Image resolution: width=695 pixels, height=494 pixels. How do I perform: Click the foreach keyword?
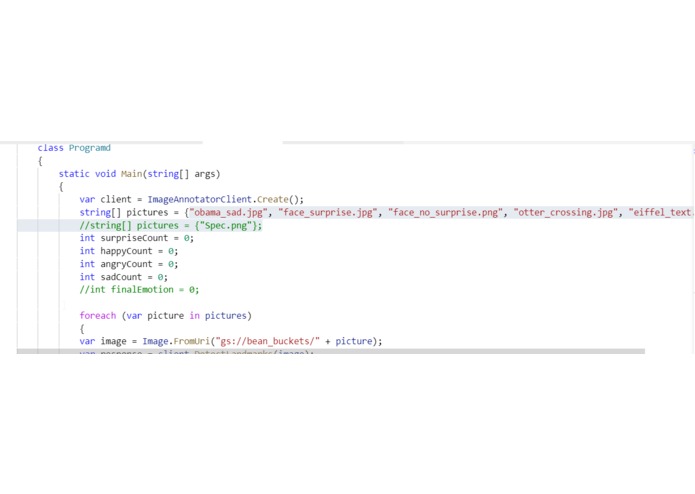tap(98, 315)
